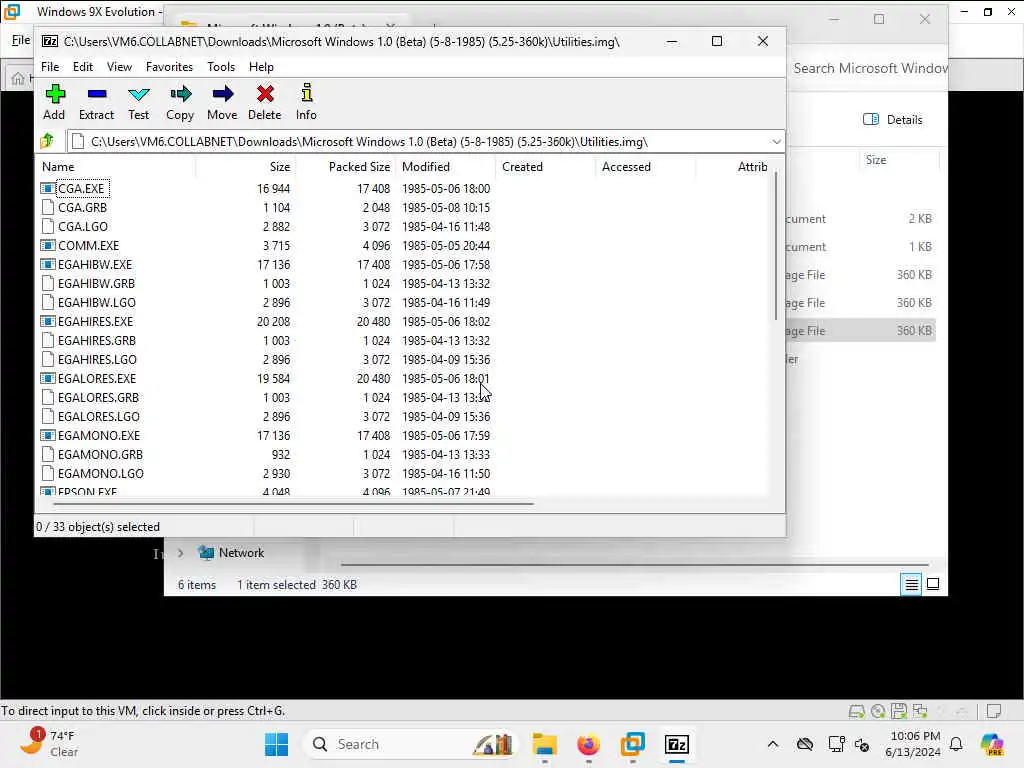Image resolution: width=1024 pixels, height=768 pixels.
Task: Click the Accessed column header
Action: tap(645, 167)
